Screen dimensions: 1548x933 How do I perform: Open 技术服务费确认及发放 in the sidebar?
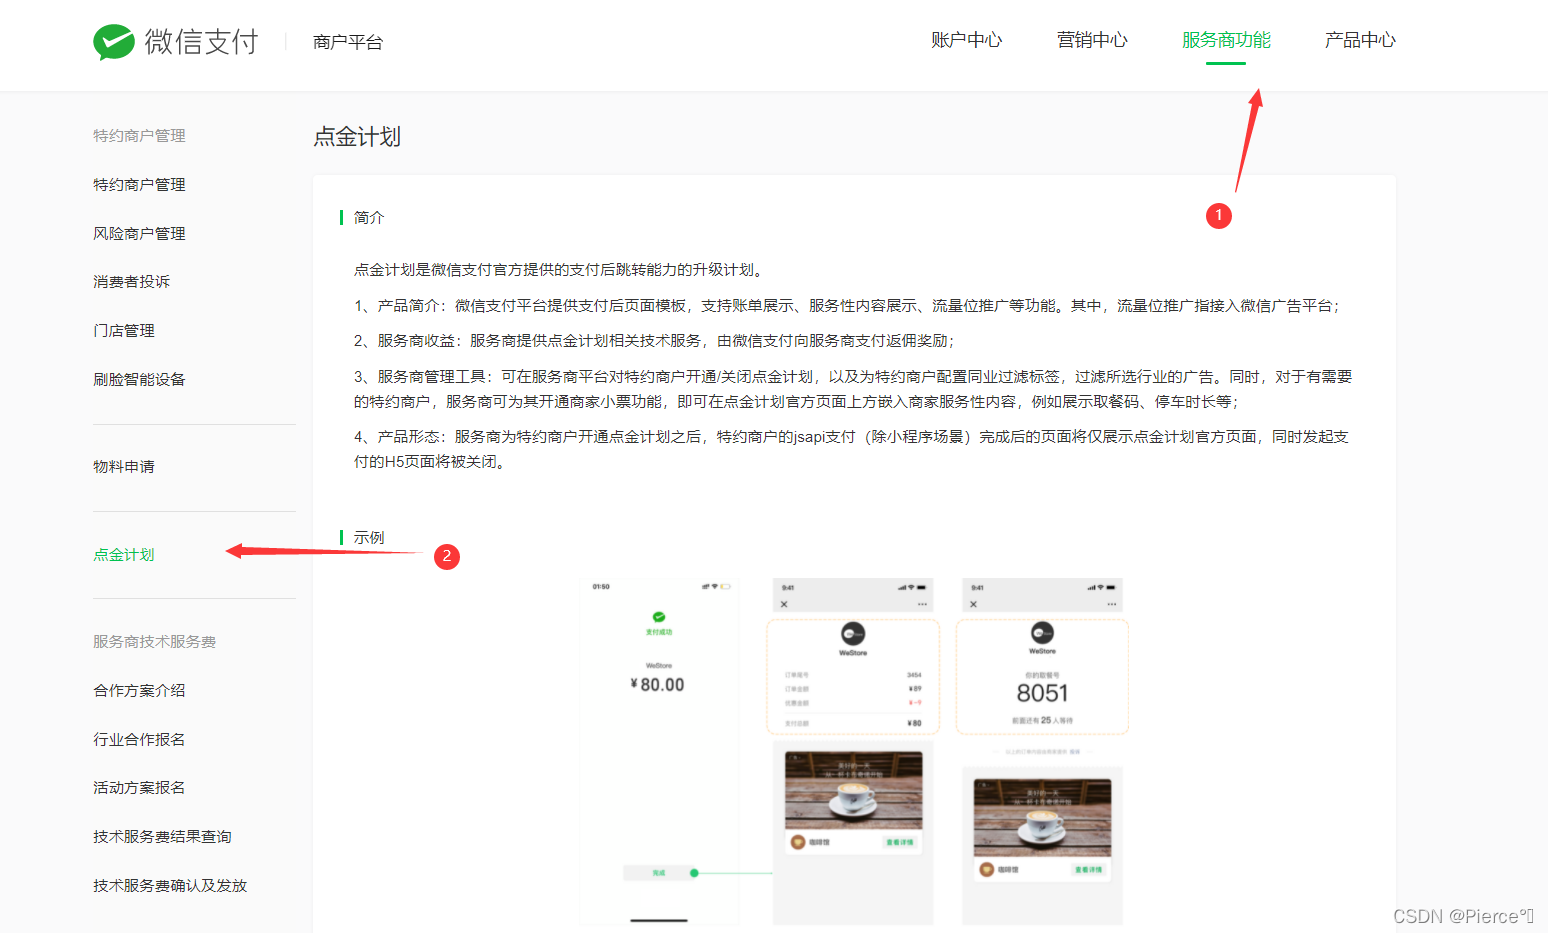point(170,886)
